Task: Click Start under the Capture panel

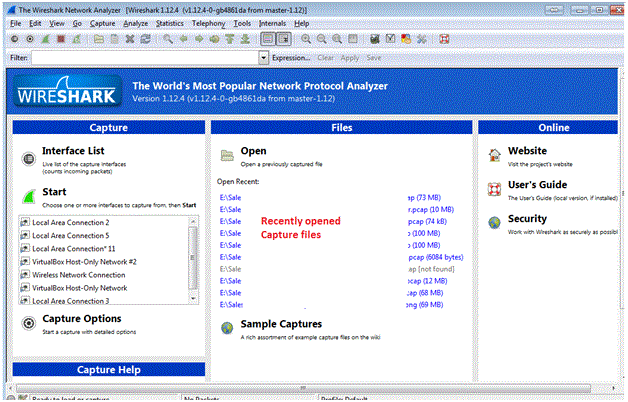Action: coord(54,192)
